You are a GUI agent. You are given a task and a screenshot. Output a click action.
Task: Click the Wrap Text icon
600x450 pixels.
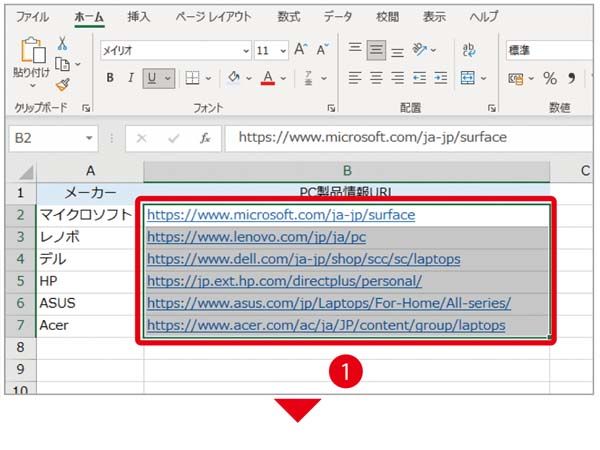click(469, 50)
